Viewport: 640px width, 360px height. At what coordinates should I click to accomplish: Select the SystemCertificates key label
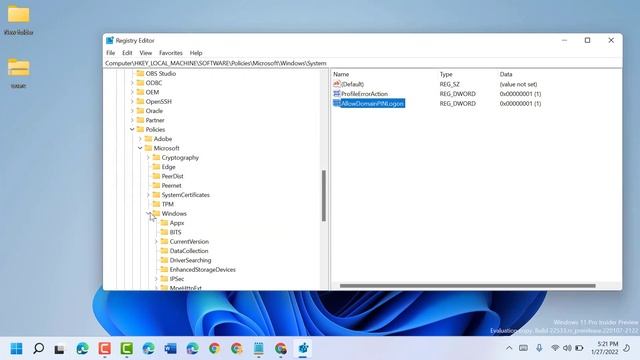point(185,195)
